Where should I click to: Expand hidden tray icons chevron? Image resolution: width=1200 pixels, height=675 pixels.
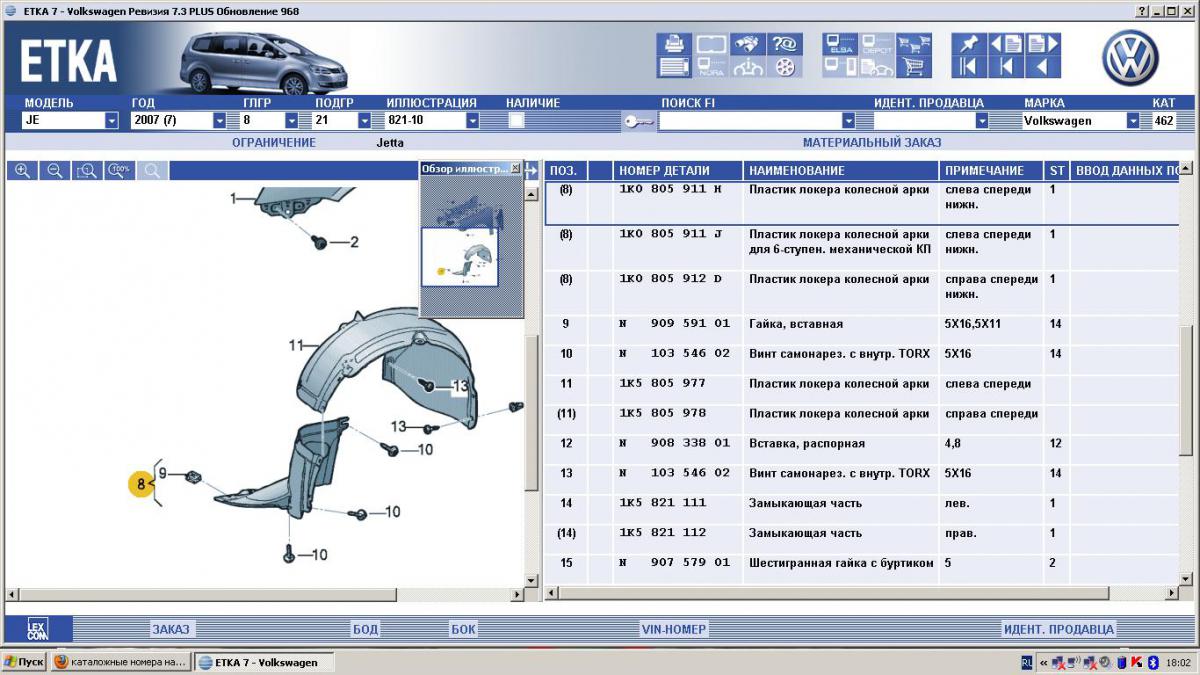1045,663
